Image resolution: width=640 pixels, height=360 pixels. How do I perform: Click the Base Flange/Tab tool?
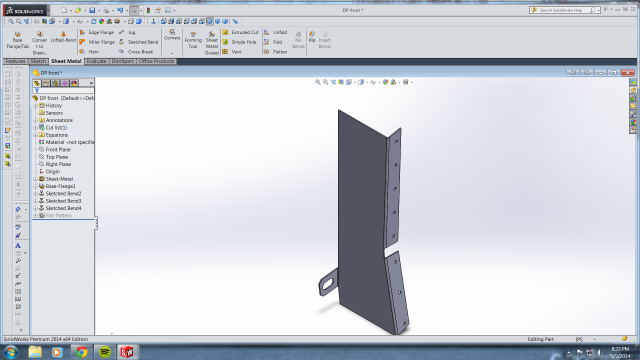tap(18, 40)
